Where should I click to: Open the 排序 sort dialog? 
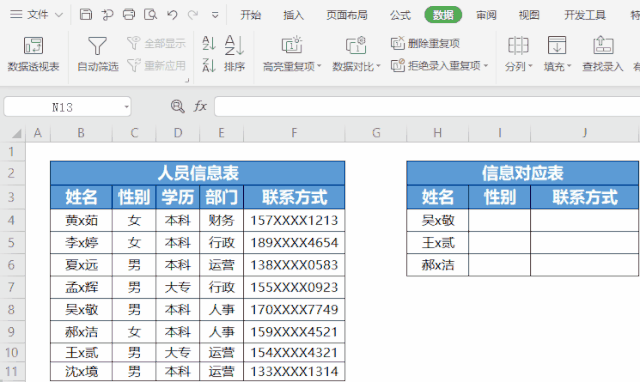tap(234, 54)
